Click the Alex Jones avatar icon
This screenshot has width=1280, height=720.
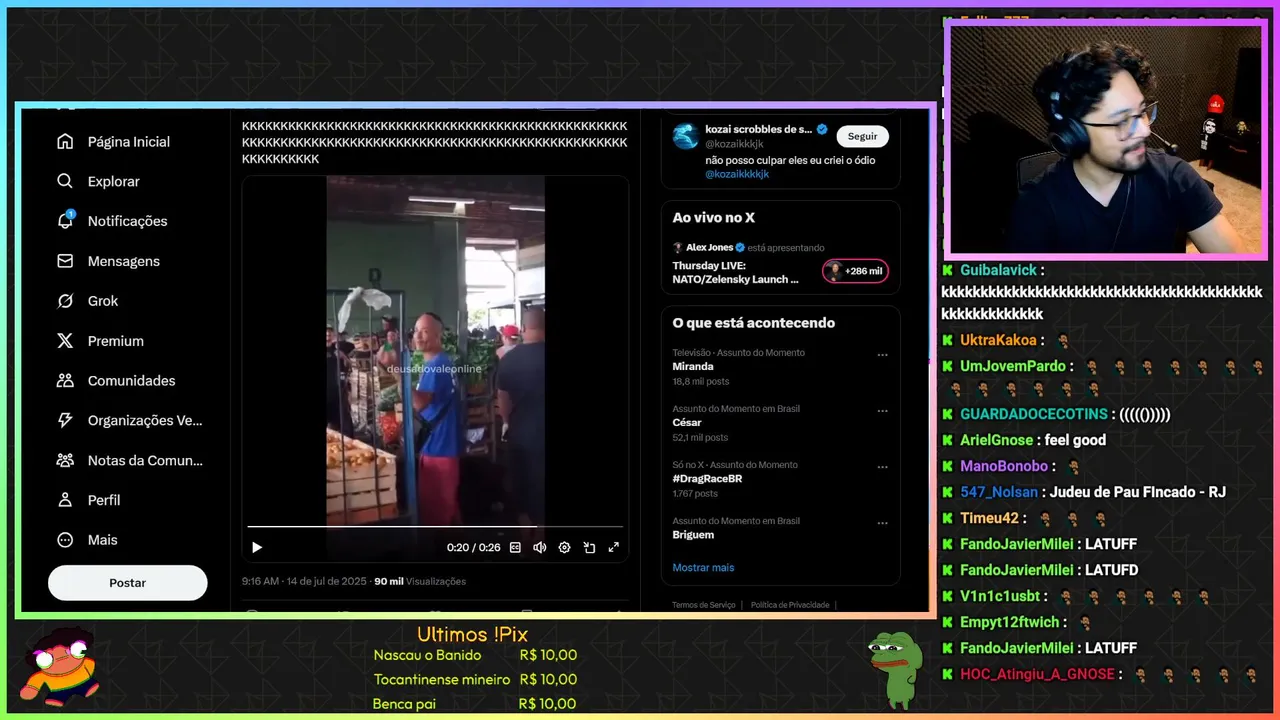[x=678, y=247]
